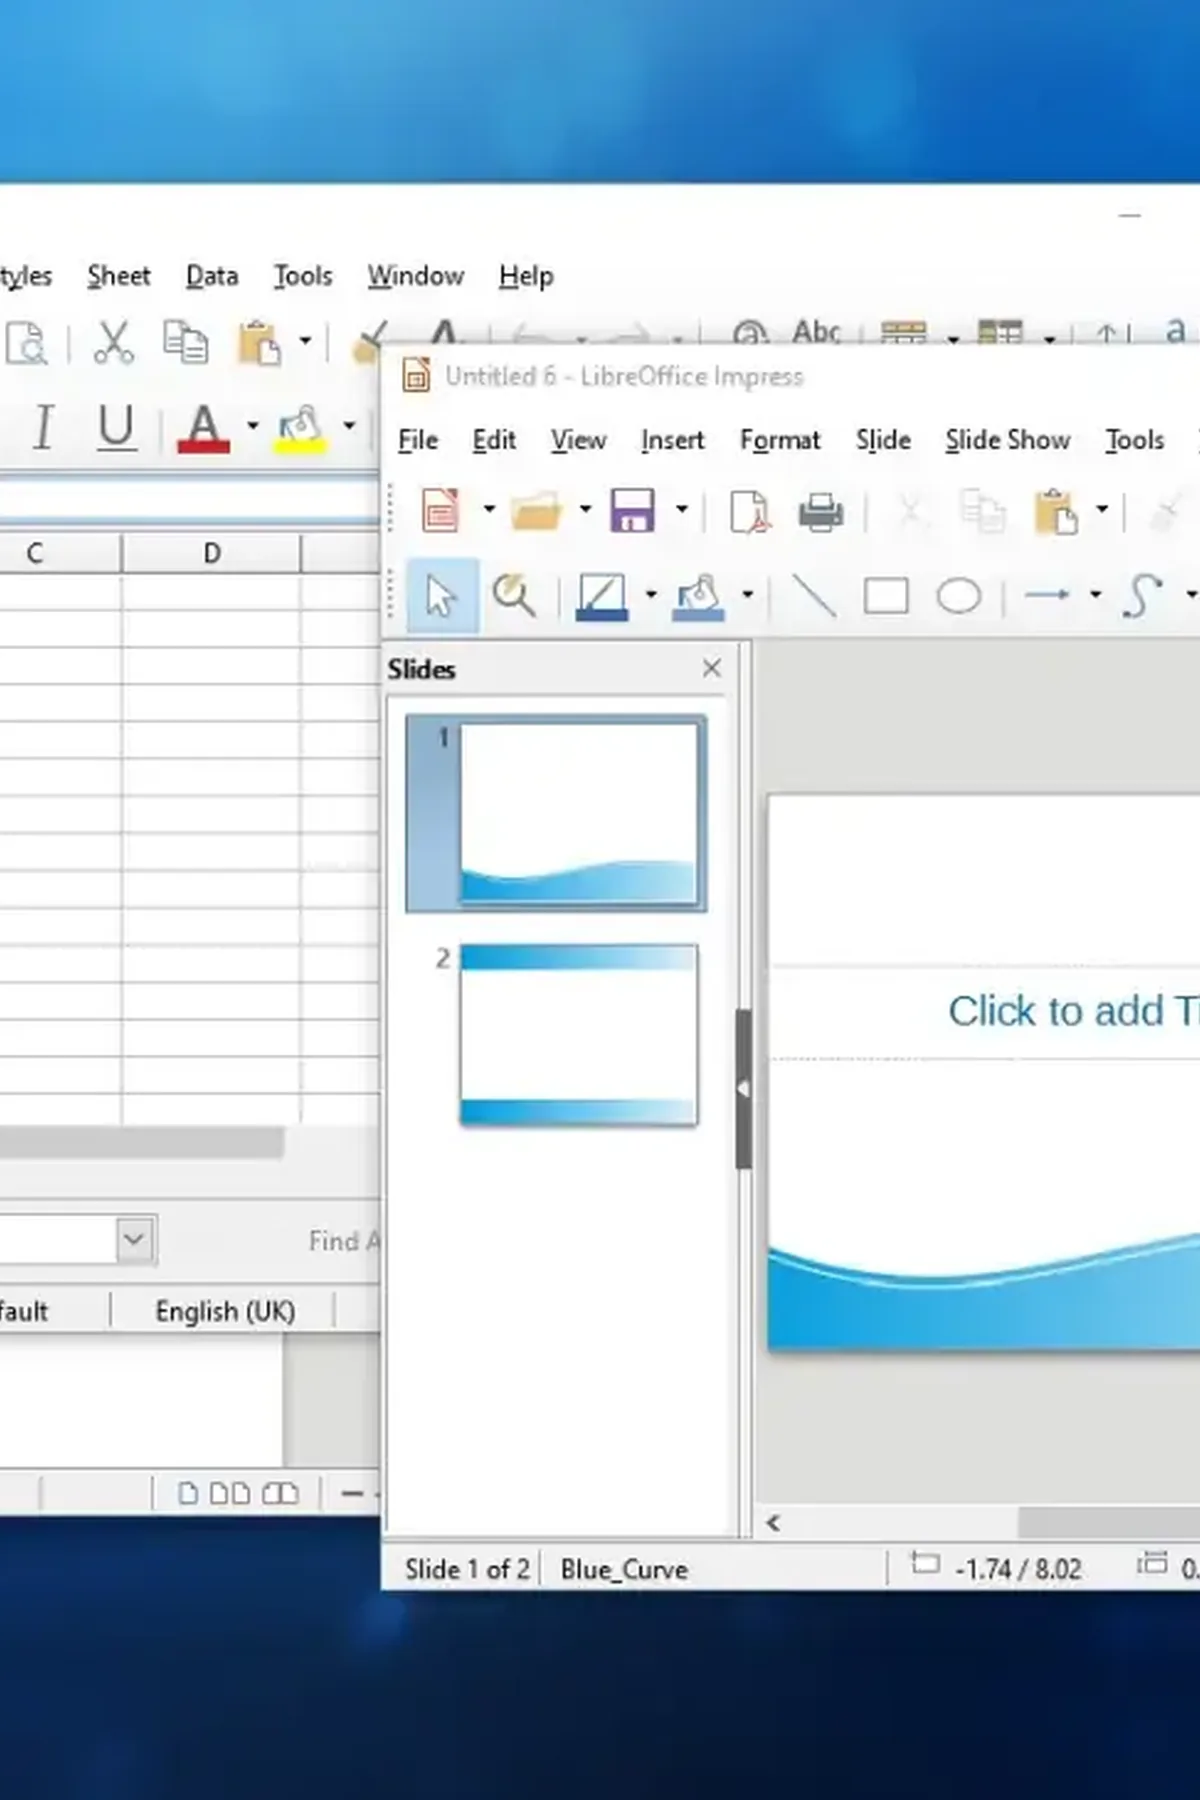
Task: Select slide 2 thumbnail
Action: (x=578, y=1035)
